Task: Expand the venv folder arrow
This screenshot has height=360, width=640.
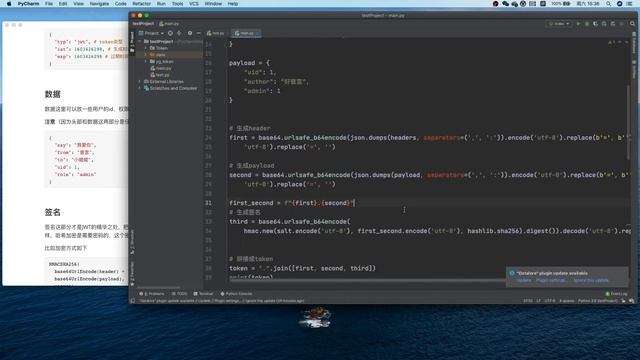Action: tap(146, 55)
